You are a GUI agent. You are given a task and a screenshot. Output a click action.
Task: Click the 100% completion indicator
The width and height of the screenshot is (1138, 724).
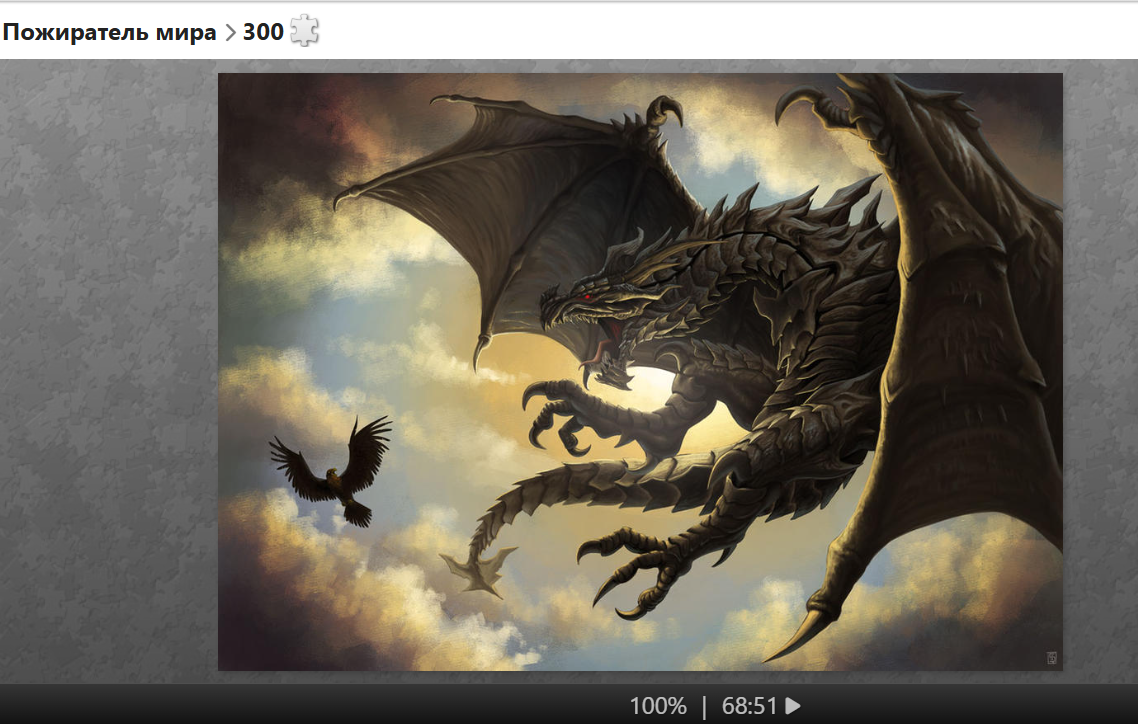coord(657,706)
